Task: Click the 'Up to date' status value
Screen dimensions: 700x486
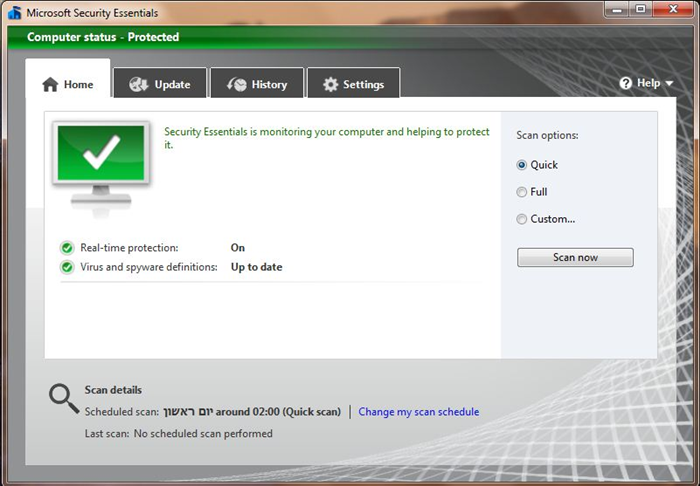Action: [x=257, y=267]
